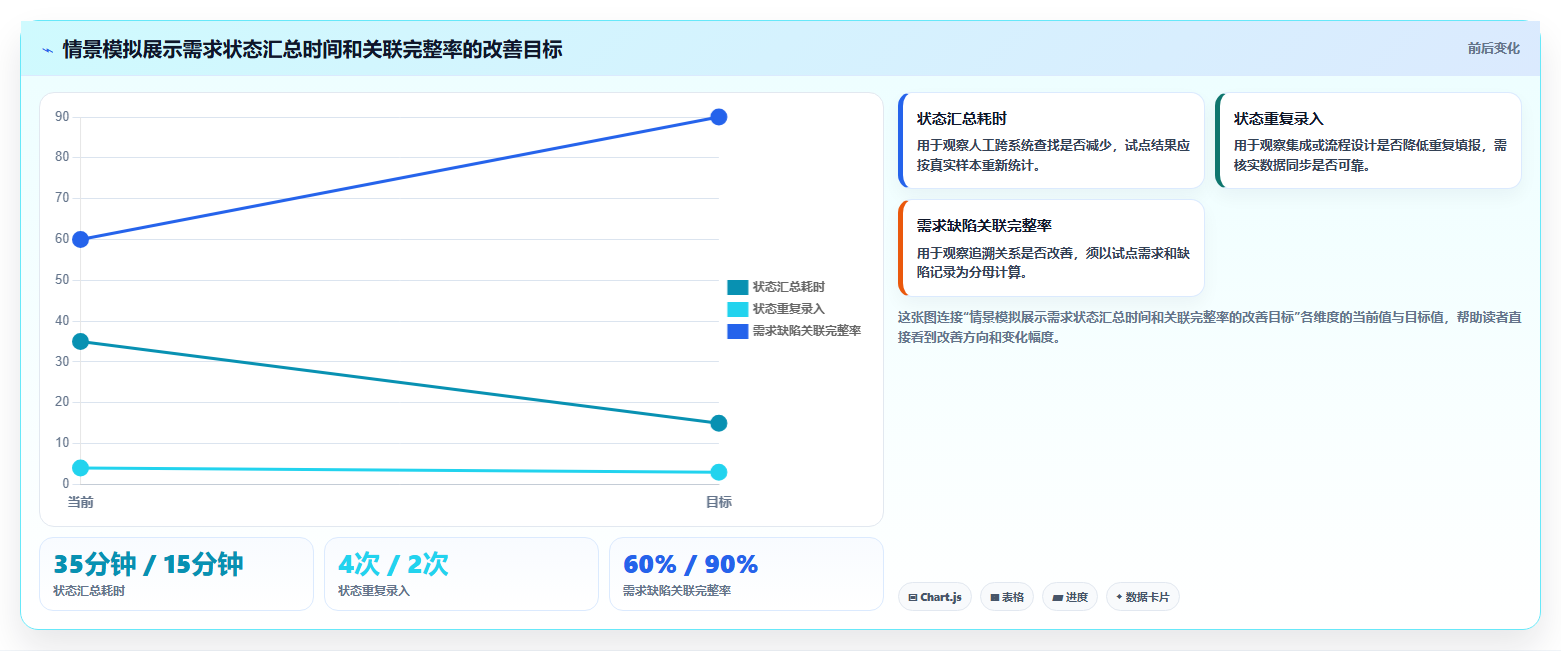Image resolution: width=1561 pixels, height=651 pixels.
Task: Select the 状态重复录入 target data point
Action: [x=718, y=472]
